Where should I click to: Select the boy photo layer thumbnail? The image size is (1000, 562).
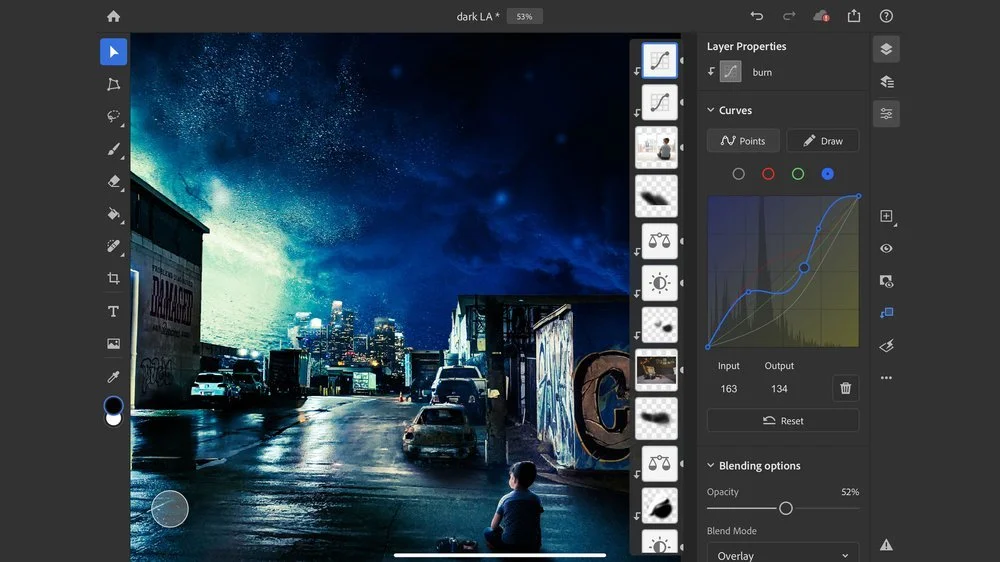[x=656, y=147]
